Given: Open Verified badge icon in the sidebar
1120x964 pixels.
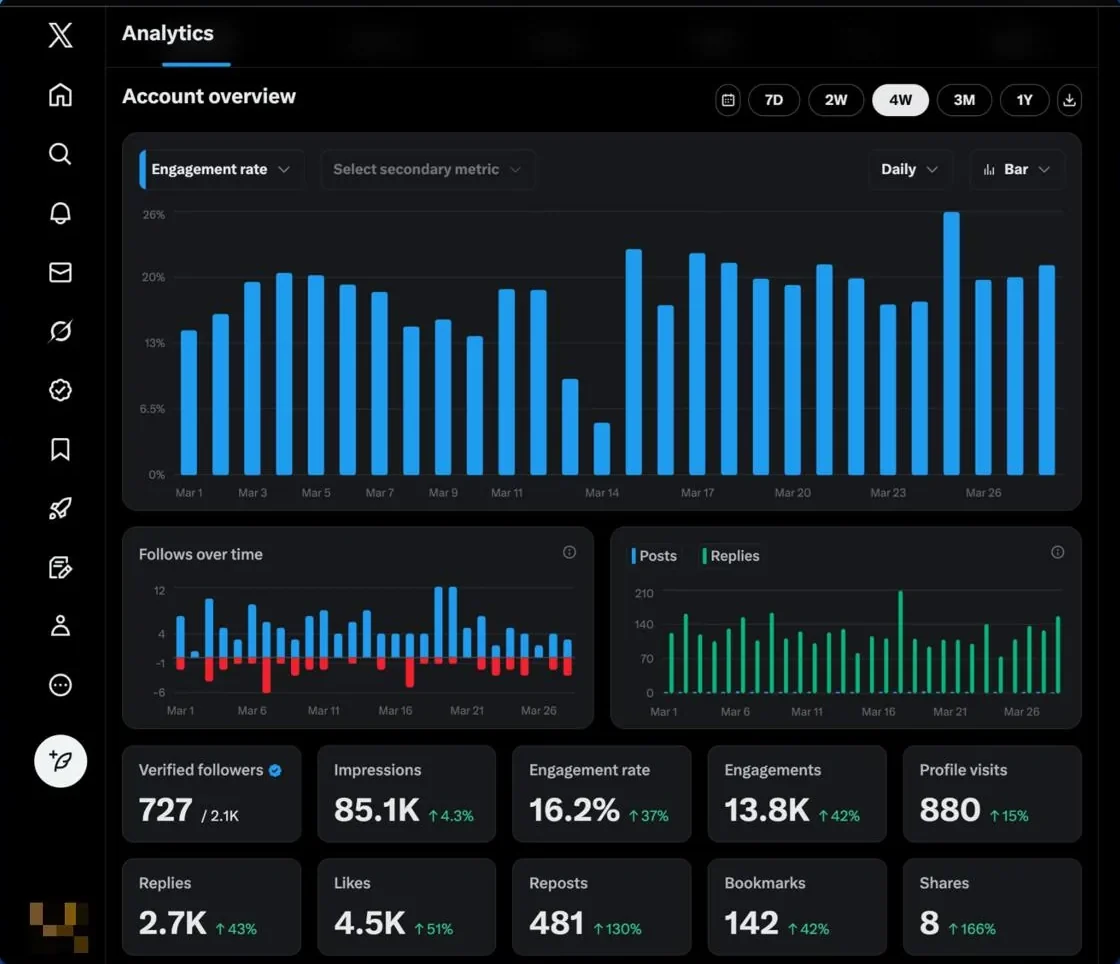Looking at the screenshot, I should [x=61, y=390].
